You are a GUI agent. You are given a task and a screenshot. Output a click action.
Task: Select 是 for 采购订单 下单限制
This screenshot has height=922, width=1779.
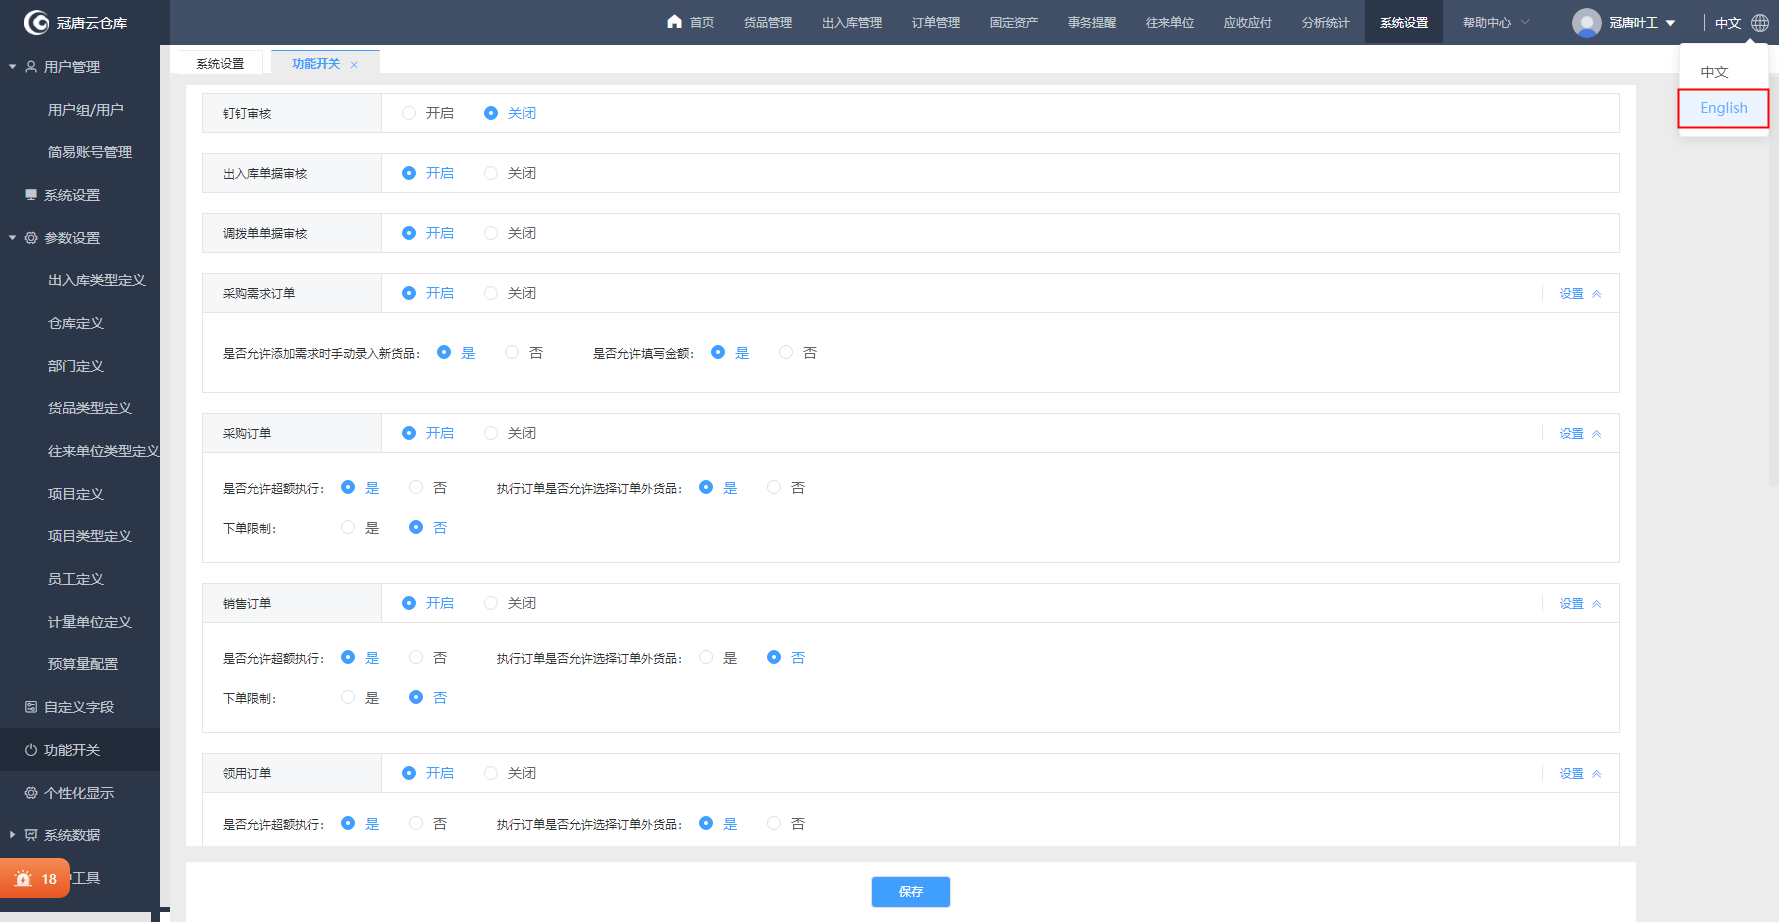(x=348, y=527)
